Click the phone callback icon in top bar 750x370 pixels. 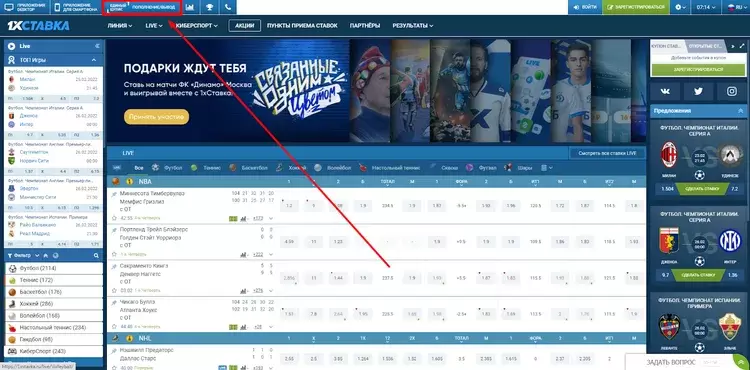pyautogui.click(x=228, y=7)
